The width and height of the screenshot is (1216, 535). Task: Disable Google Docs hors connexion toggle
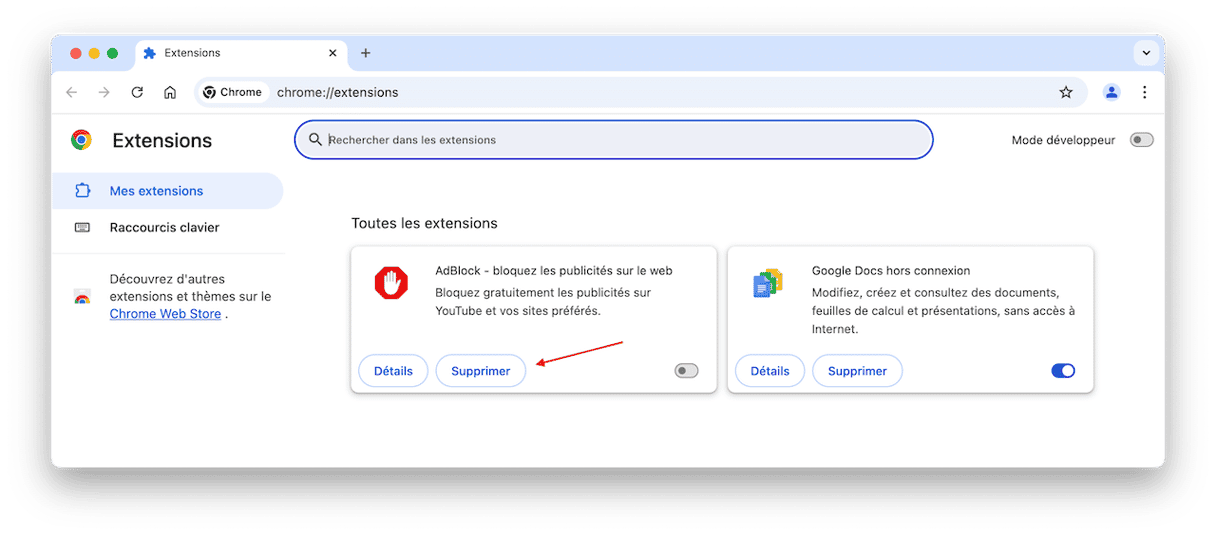(1063, 371)
